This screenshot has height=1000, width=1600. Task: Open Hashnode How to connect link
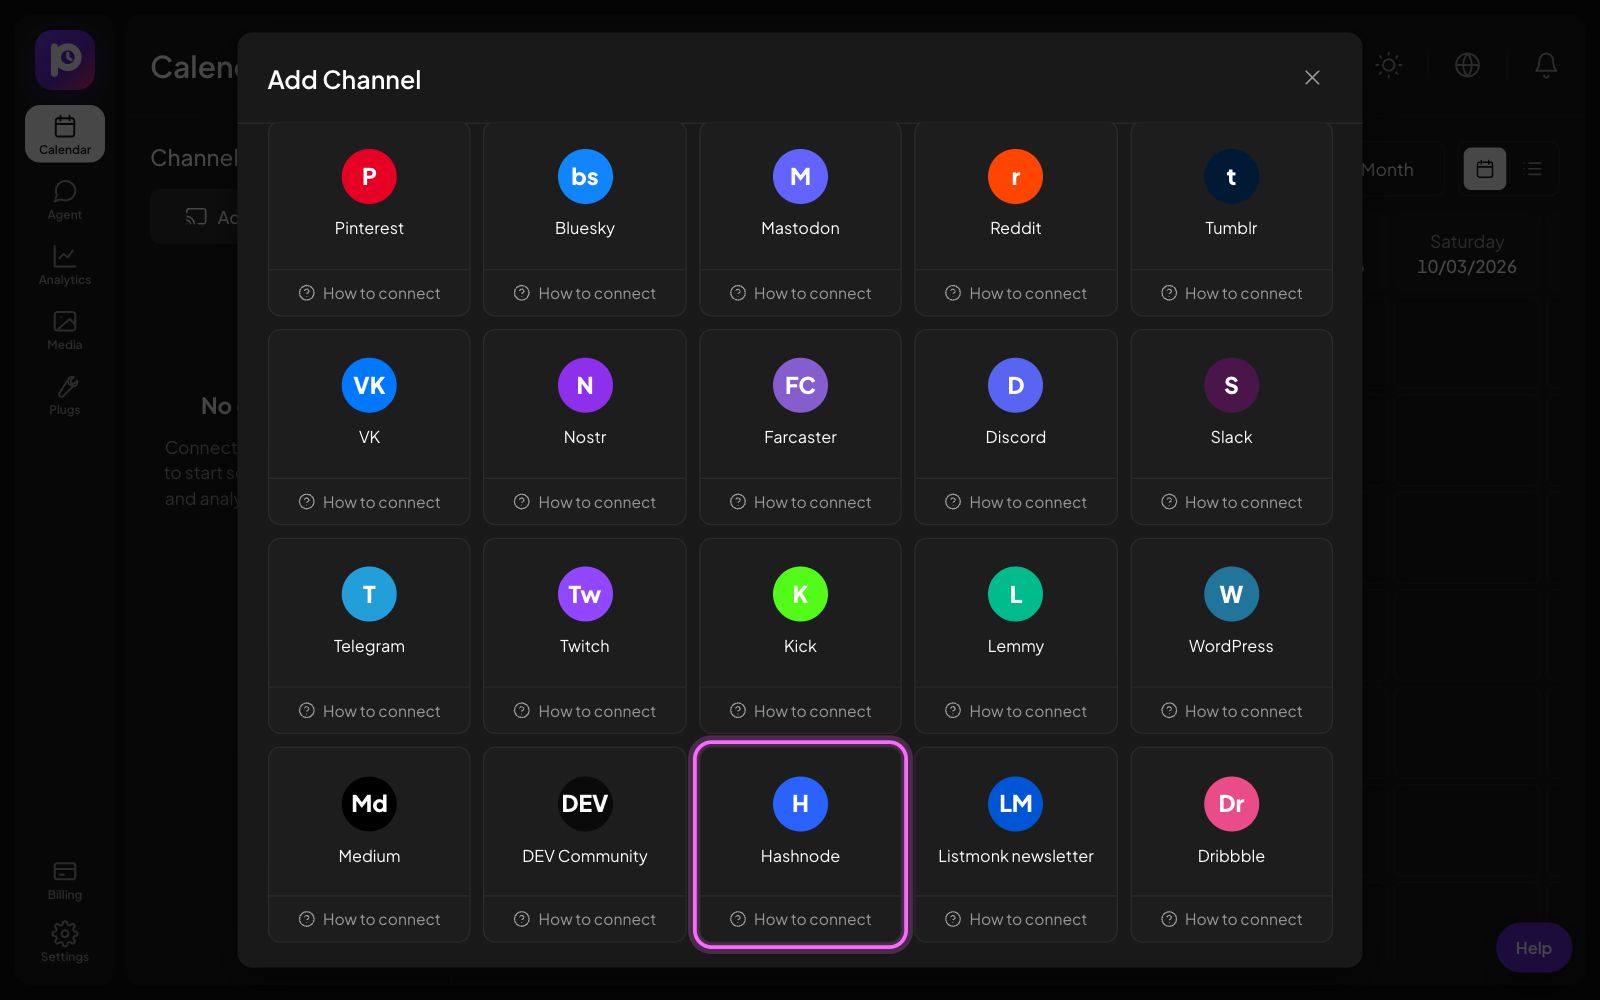[800, 919]
